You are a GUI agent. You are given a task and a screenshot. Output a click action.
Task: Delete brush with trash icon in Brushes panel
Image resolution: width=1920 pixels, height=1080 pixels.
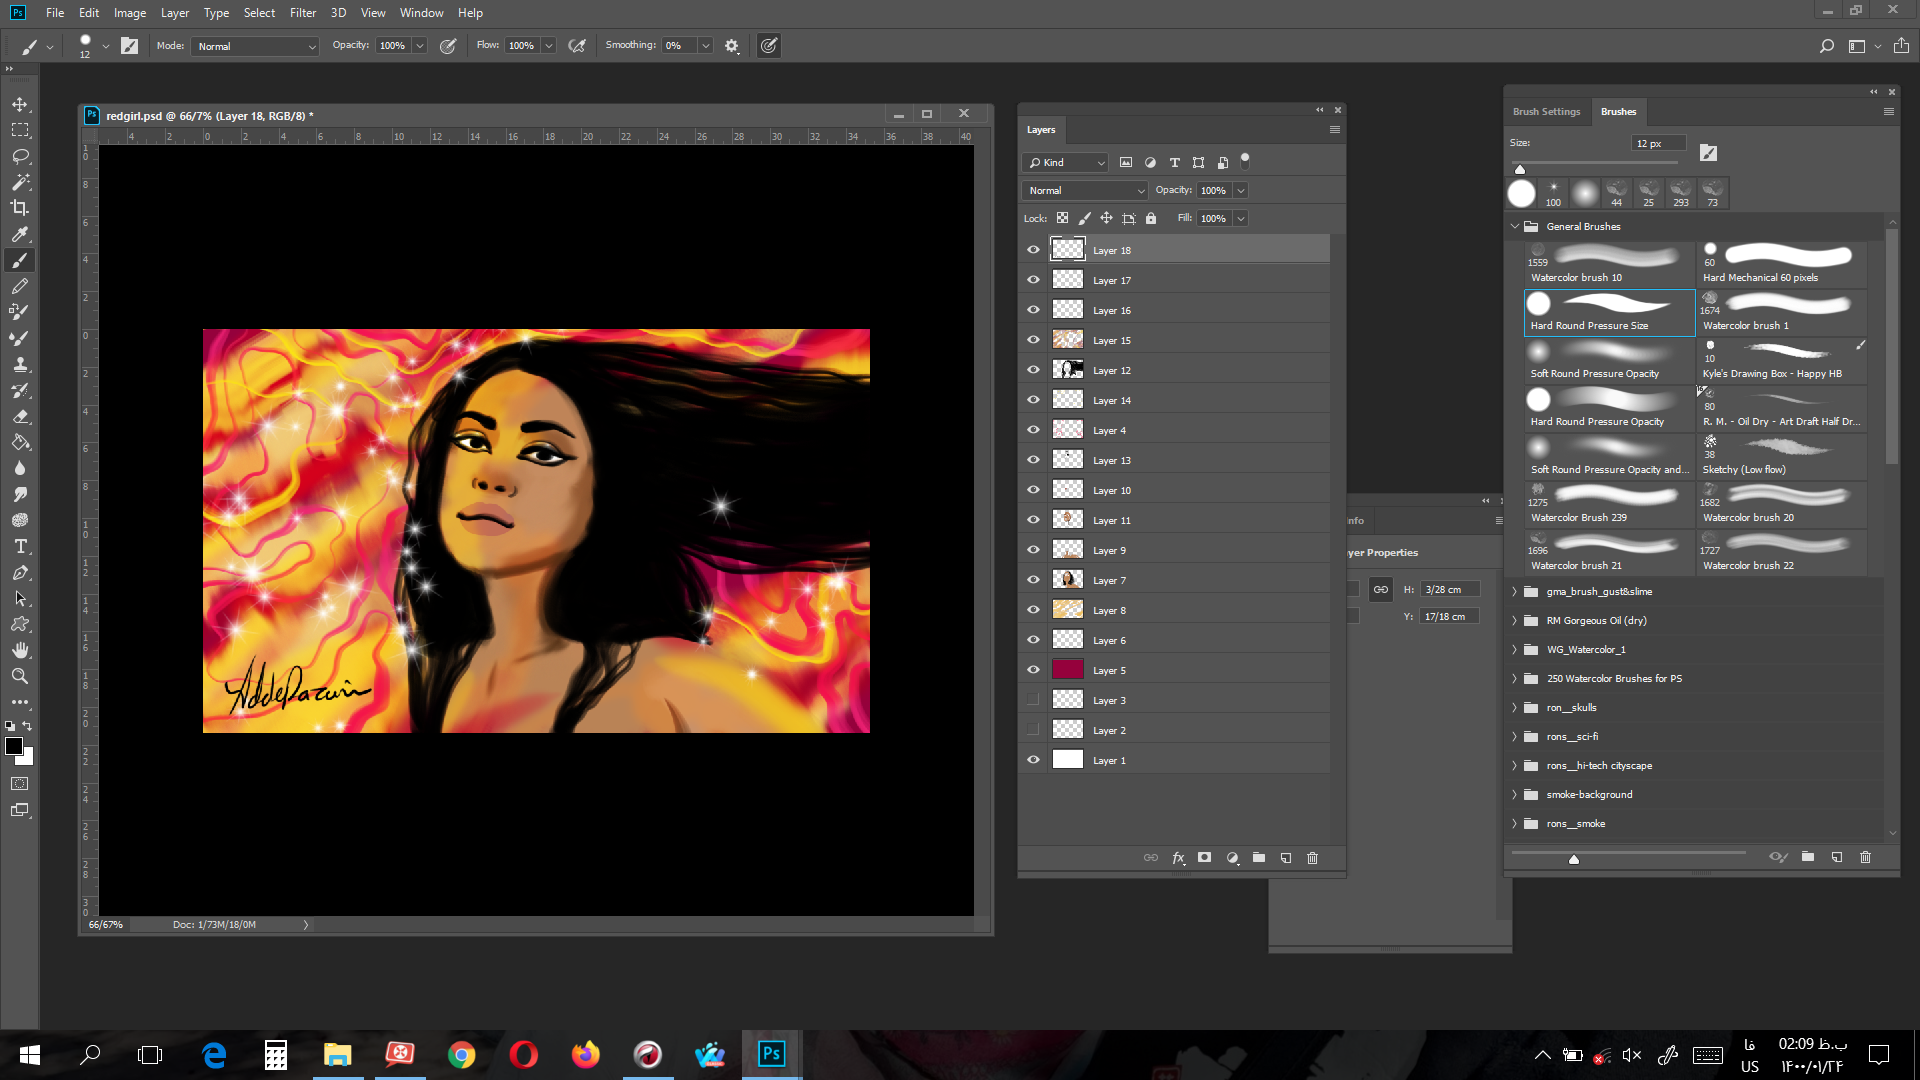tap(1865, 857)
